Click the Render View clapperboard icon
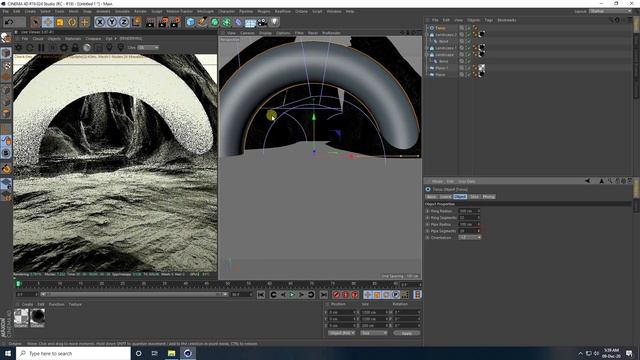Viewport: 640px width, 360px height. tap(150, 22)
